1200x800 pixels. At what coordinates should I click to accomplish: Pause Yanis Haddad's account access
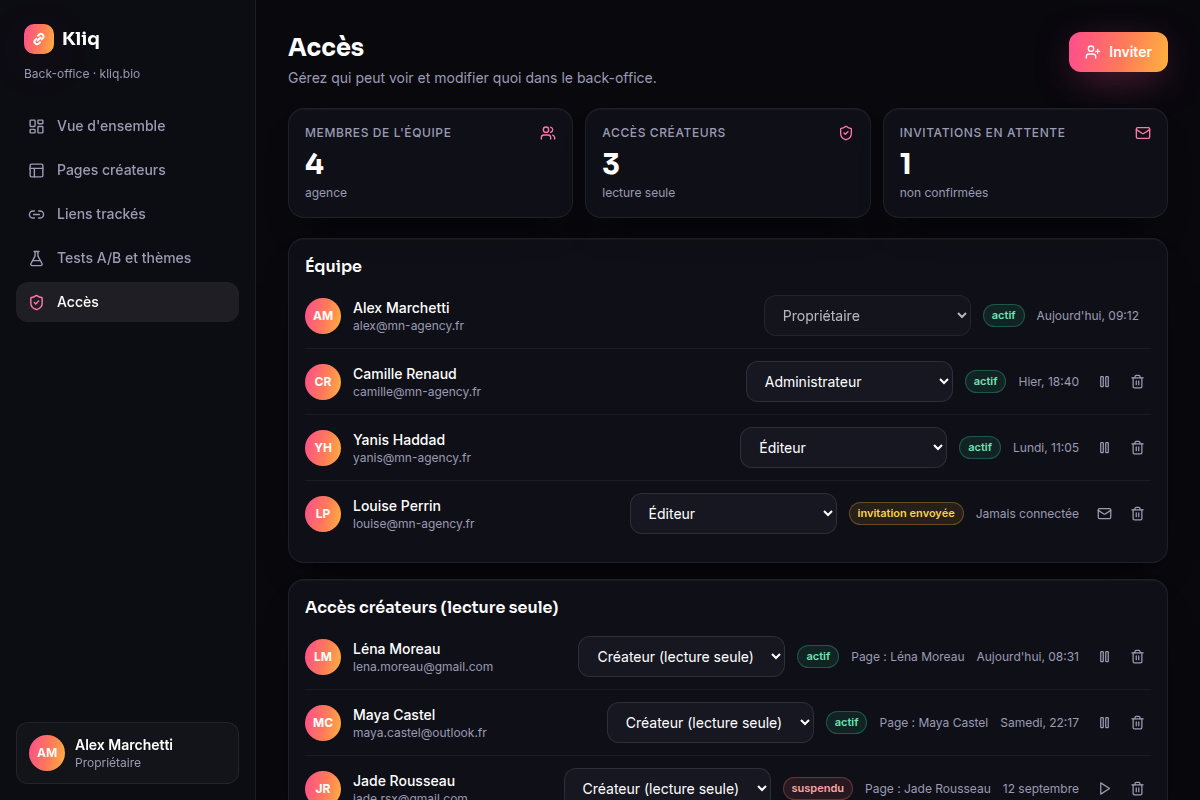(1105, 447)
